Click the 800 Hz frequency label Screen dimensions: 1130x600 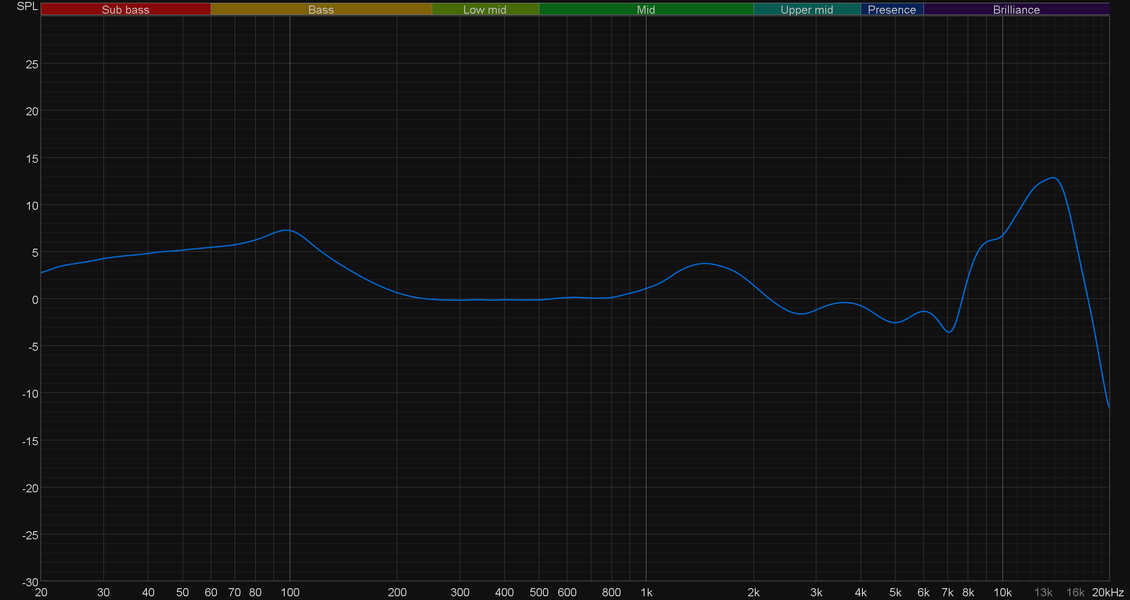(x=612, y=592)
